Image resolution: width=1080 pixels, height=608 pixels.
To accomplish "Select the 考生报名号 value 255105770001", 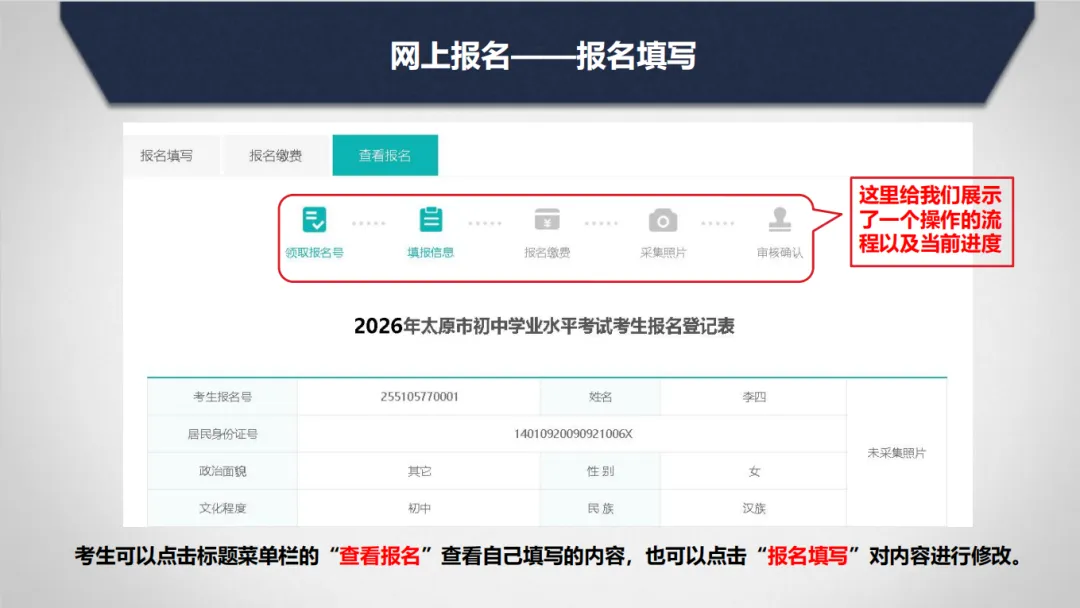I will click(418, 396).
